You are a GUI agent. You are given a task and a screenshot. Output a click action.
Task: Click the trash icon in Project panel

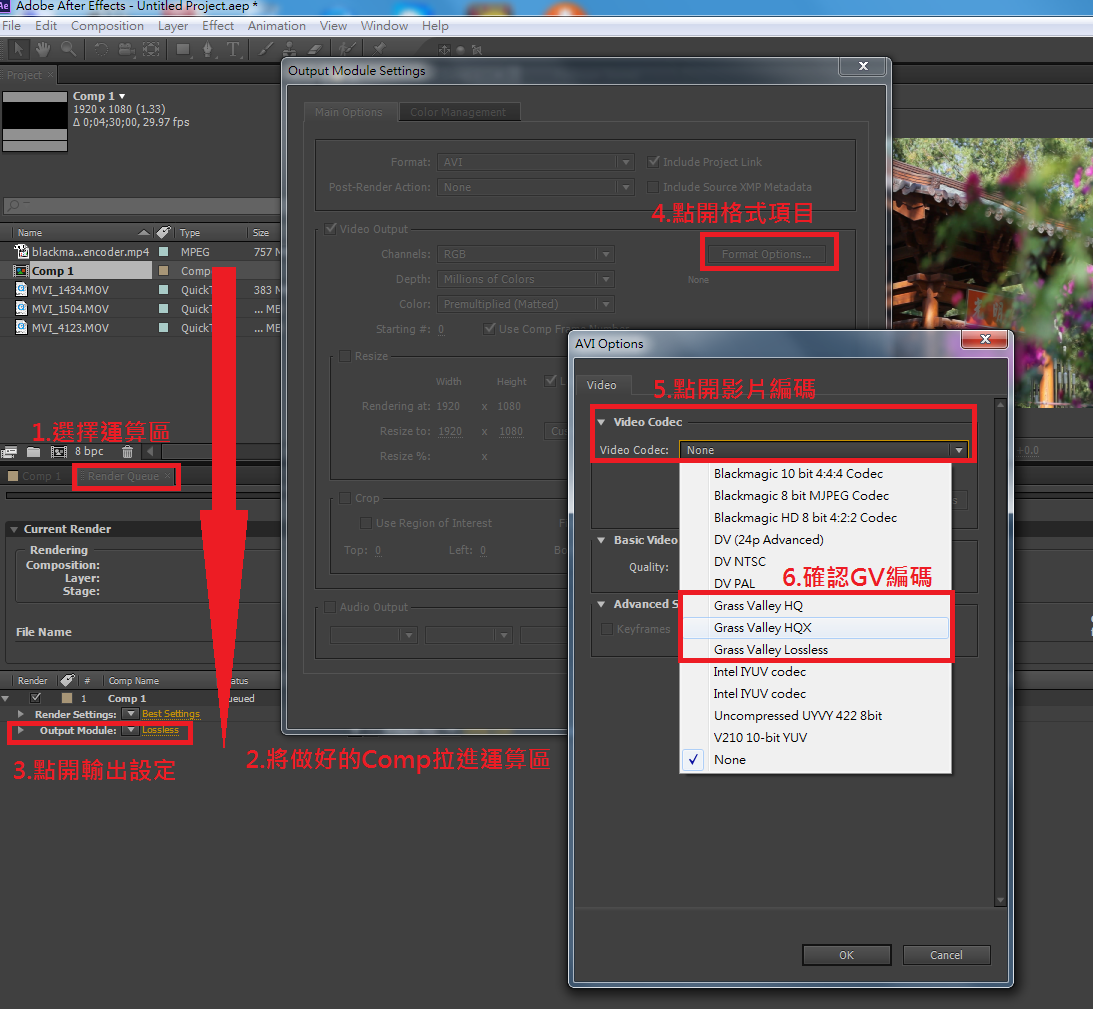(127, 452)
